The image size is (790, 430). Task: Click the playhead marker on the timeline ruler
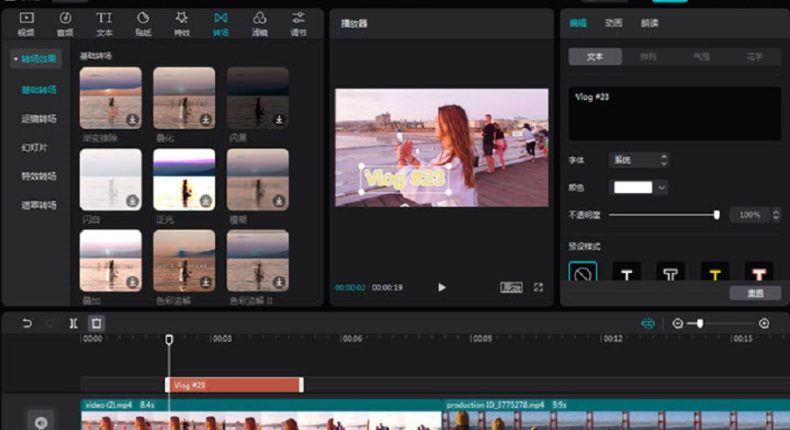pos(169,339)
